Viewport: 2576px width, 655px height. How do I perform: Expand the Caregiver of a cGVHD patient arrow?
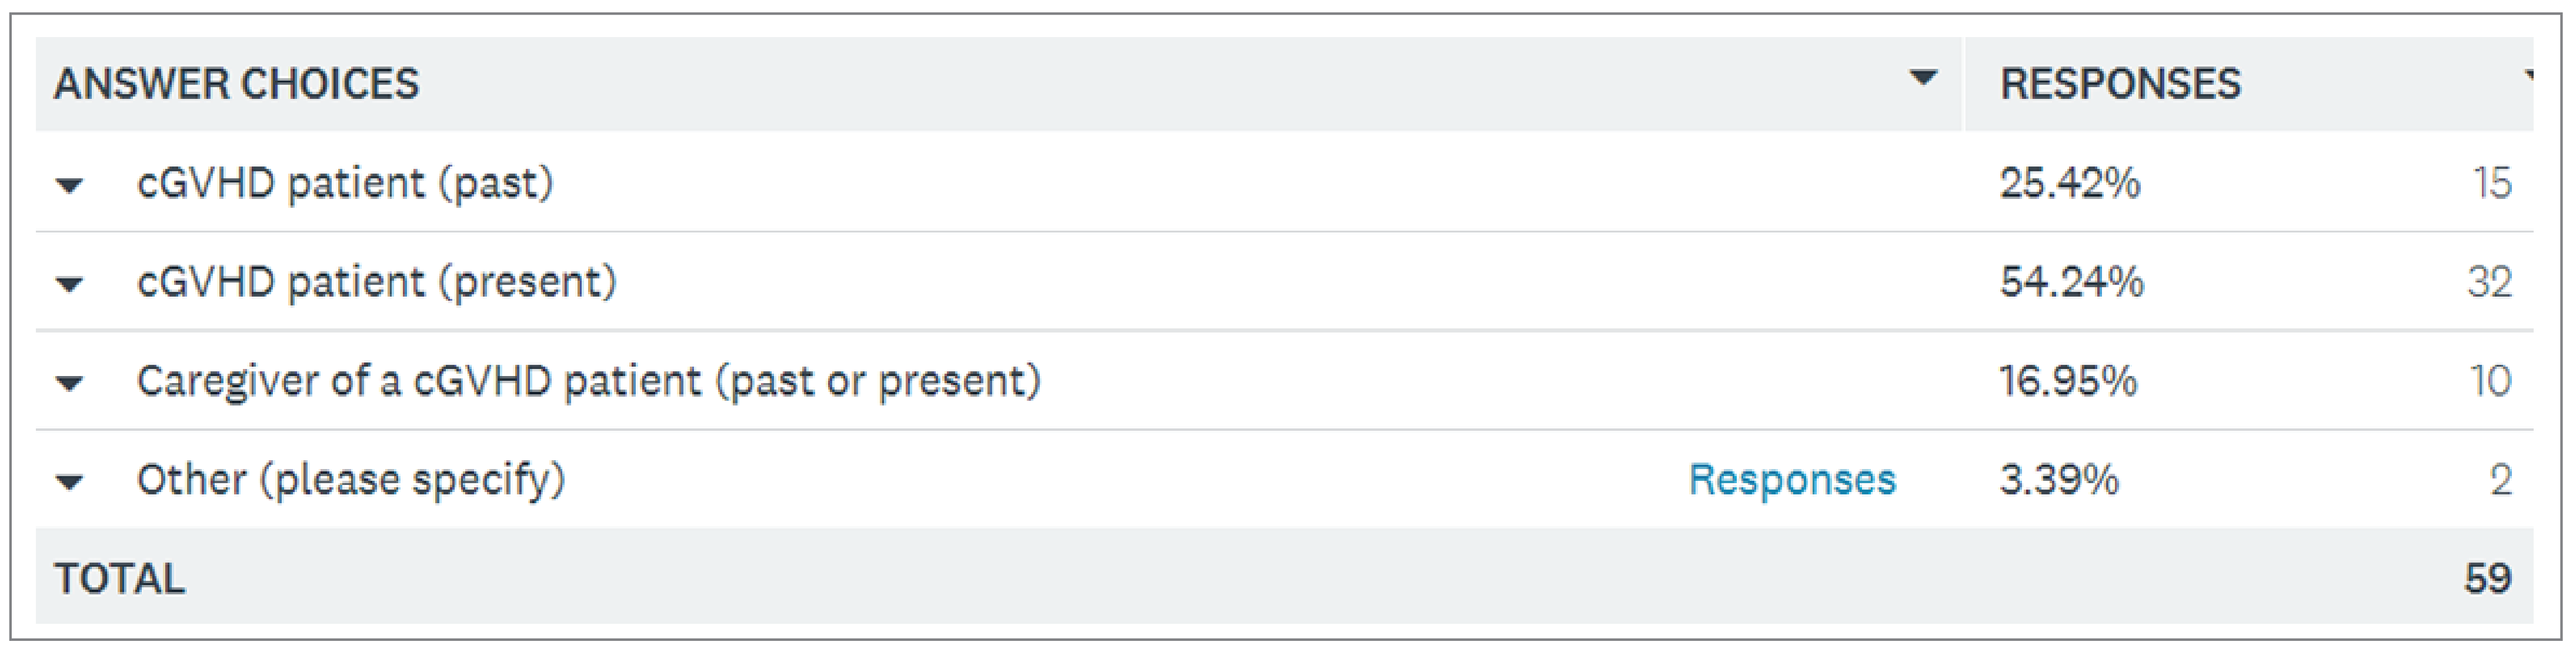[69, 383]
